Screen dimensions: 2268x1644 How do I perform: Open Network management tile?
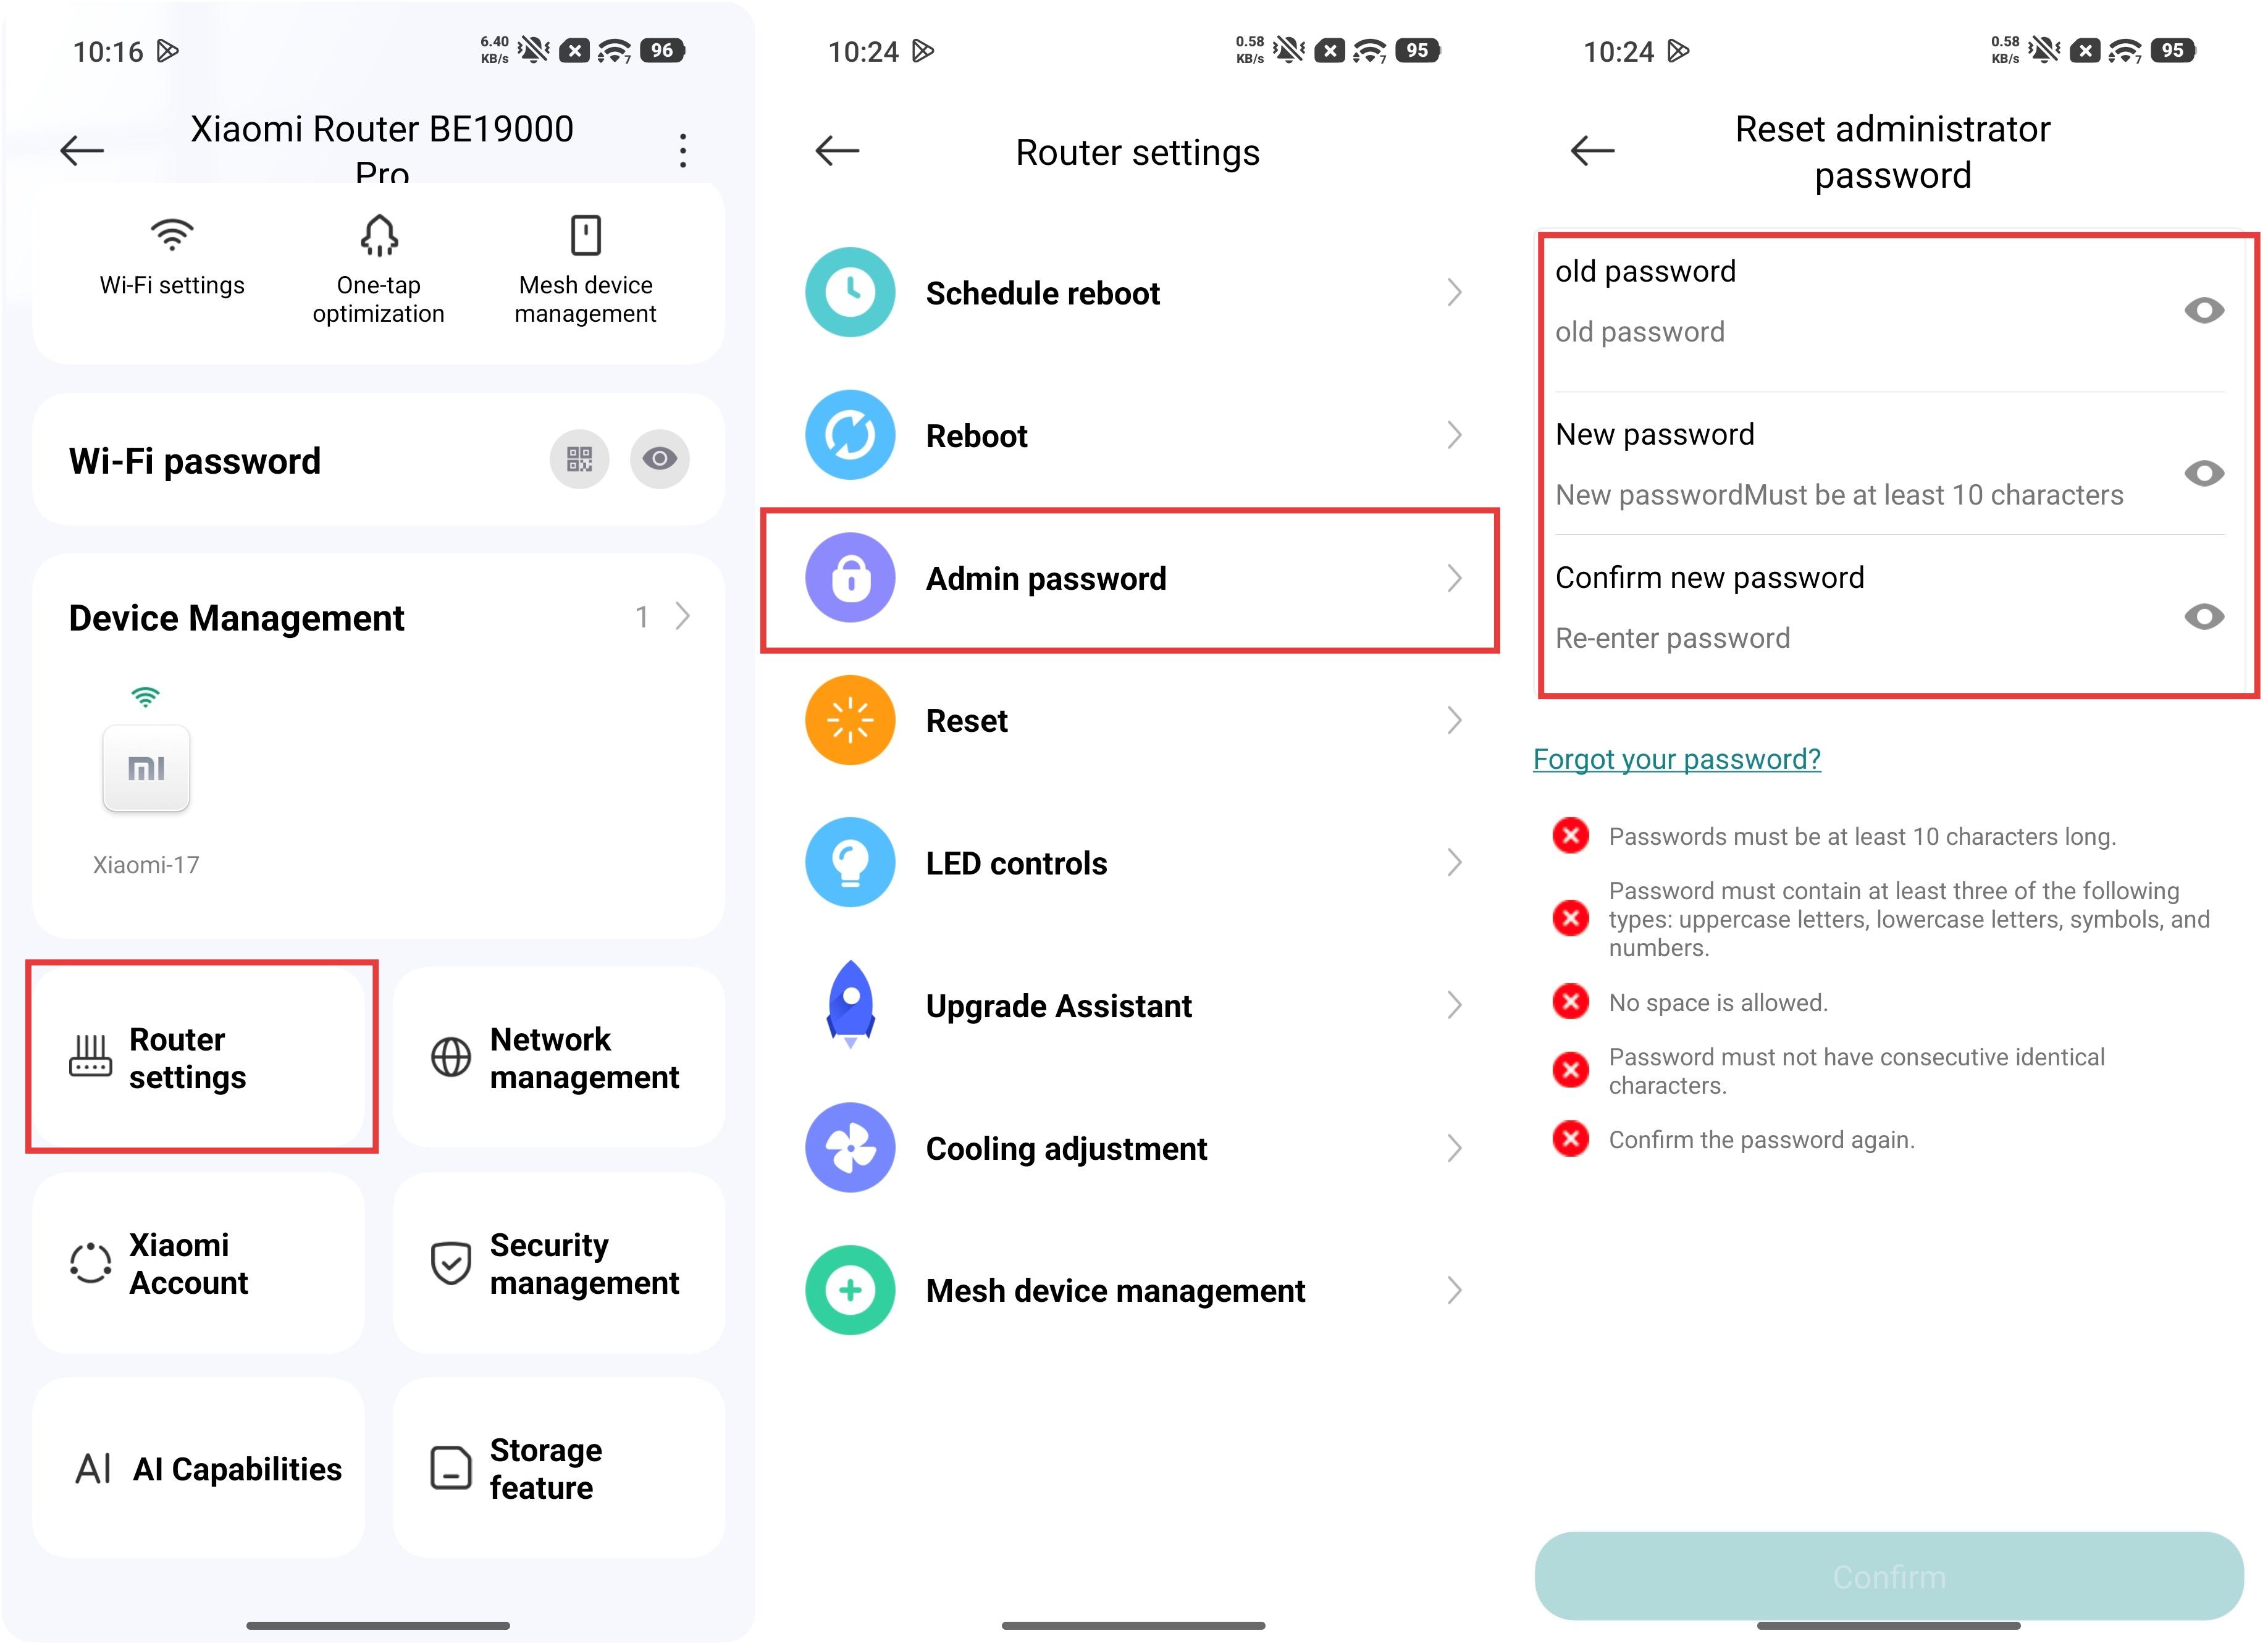click(x=558, y=1057)
